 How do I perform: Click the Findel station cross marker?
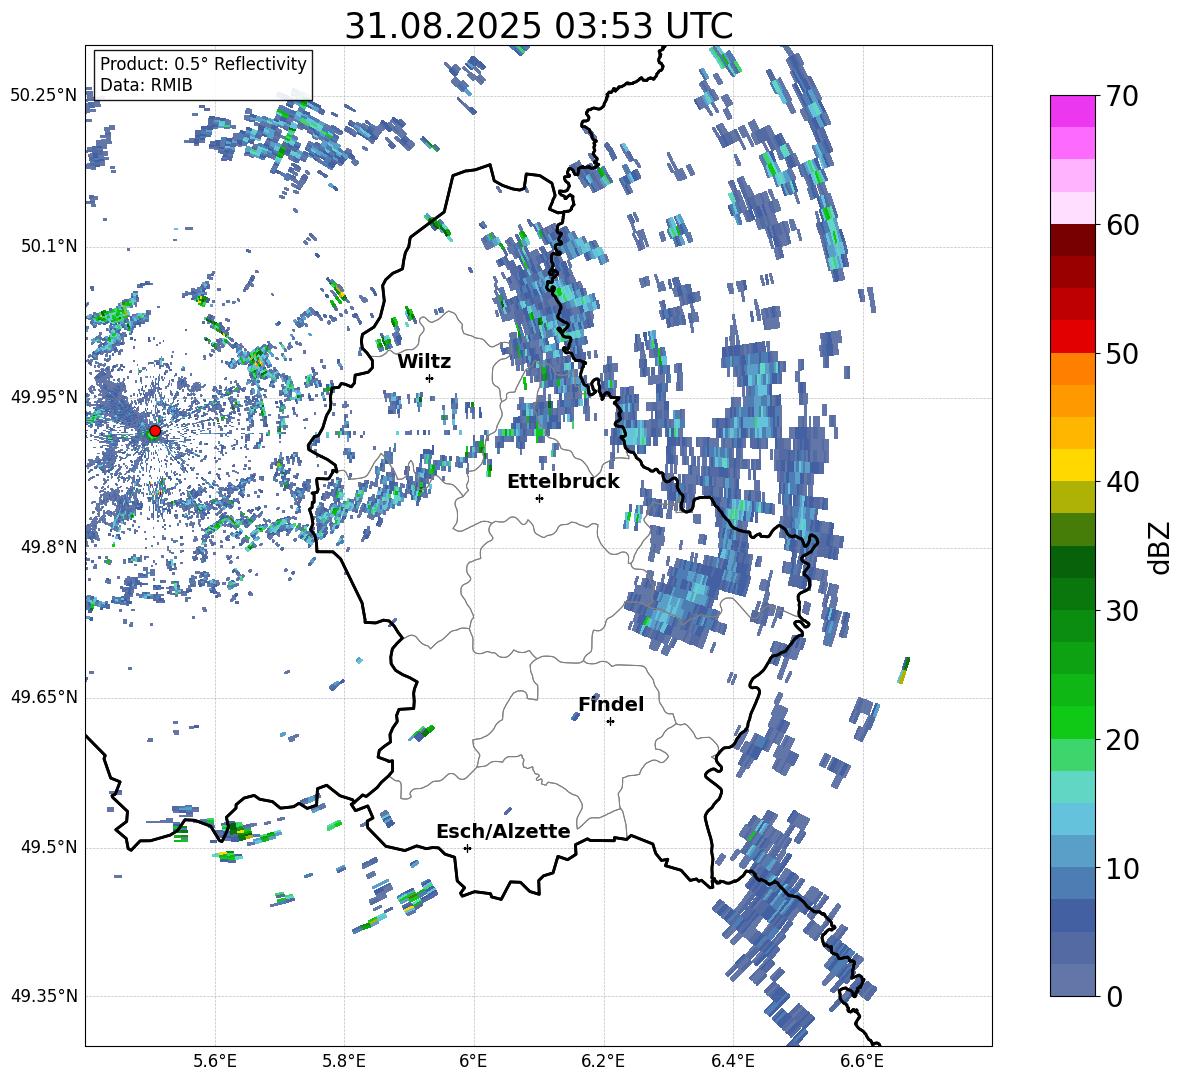pyautogui.click(x=610, y=722)
